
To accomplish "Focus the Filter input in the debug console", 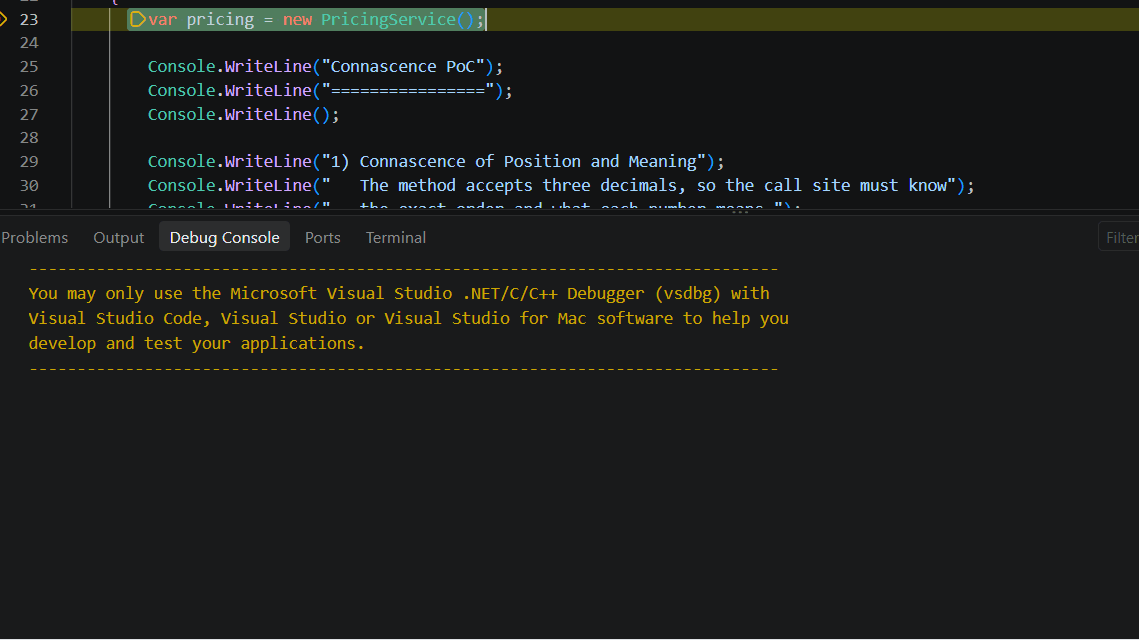I will click(1119, 238).
